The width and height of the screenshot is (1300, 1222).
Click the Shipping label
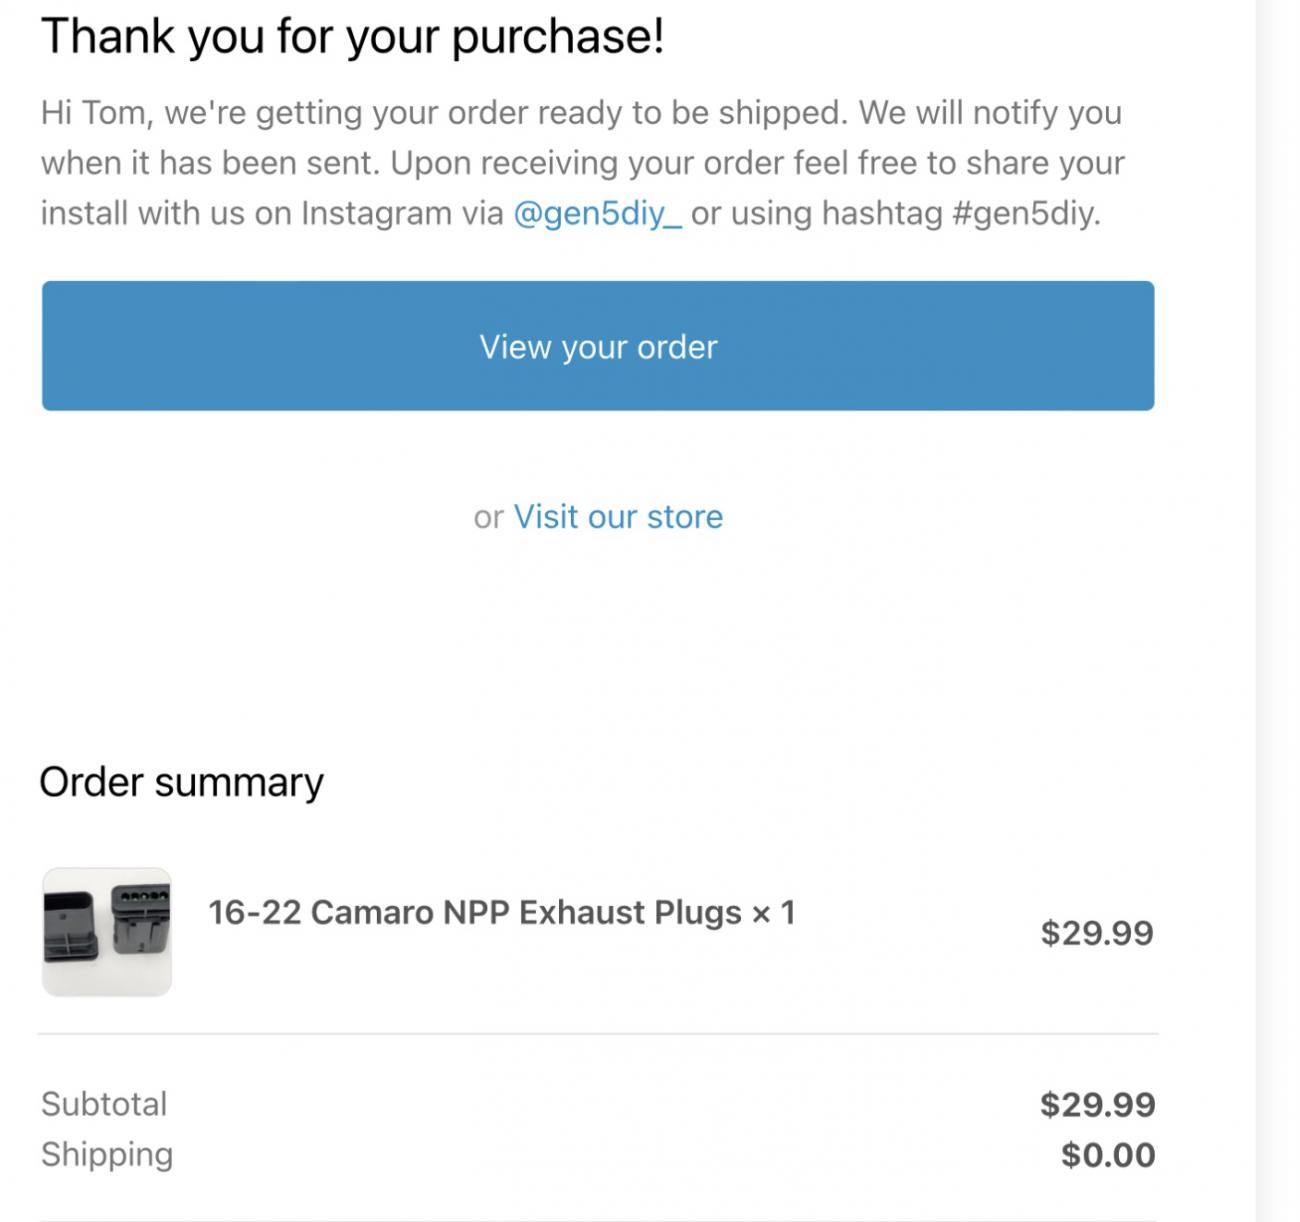pyautogui.click(x=107, y=1154)
